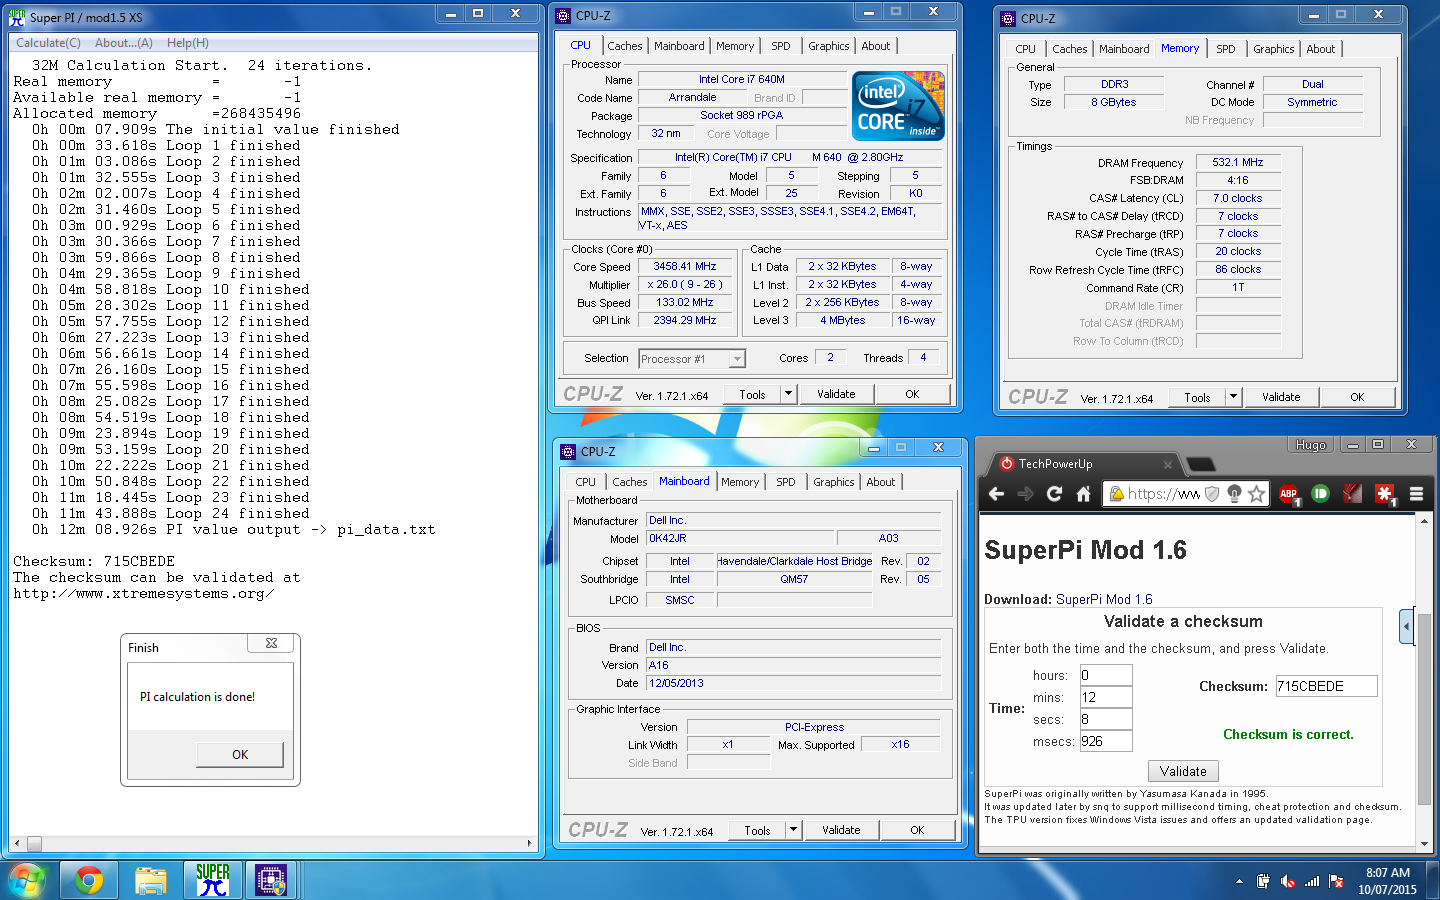The image size is (1440, 900).
Task: Click the msecs input field
Action: (1105, 741)
